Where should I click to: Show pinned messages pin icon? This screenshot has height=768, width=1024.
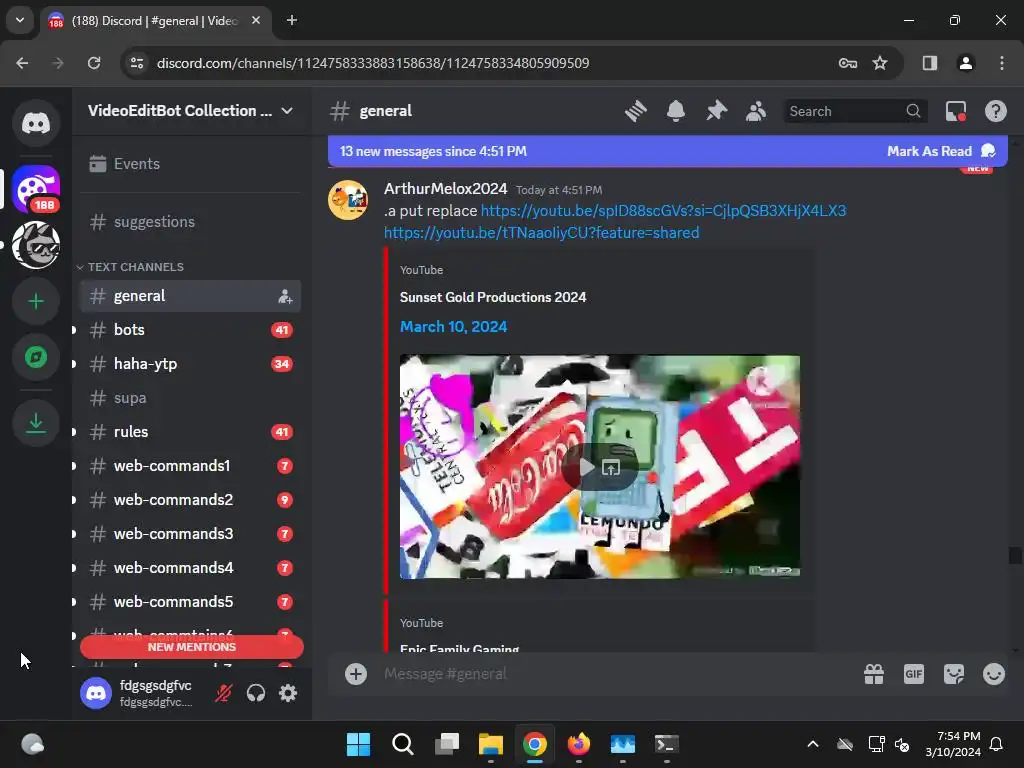tap(716, 111)
